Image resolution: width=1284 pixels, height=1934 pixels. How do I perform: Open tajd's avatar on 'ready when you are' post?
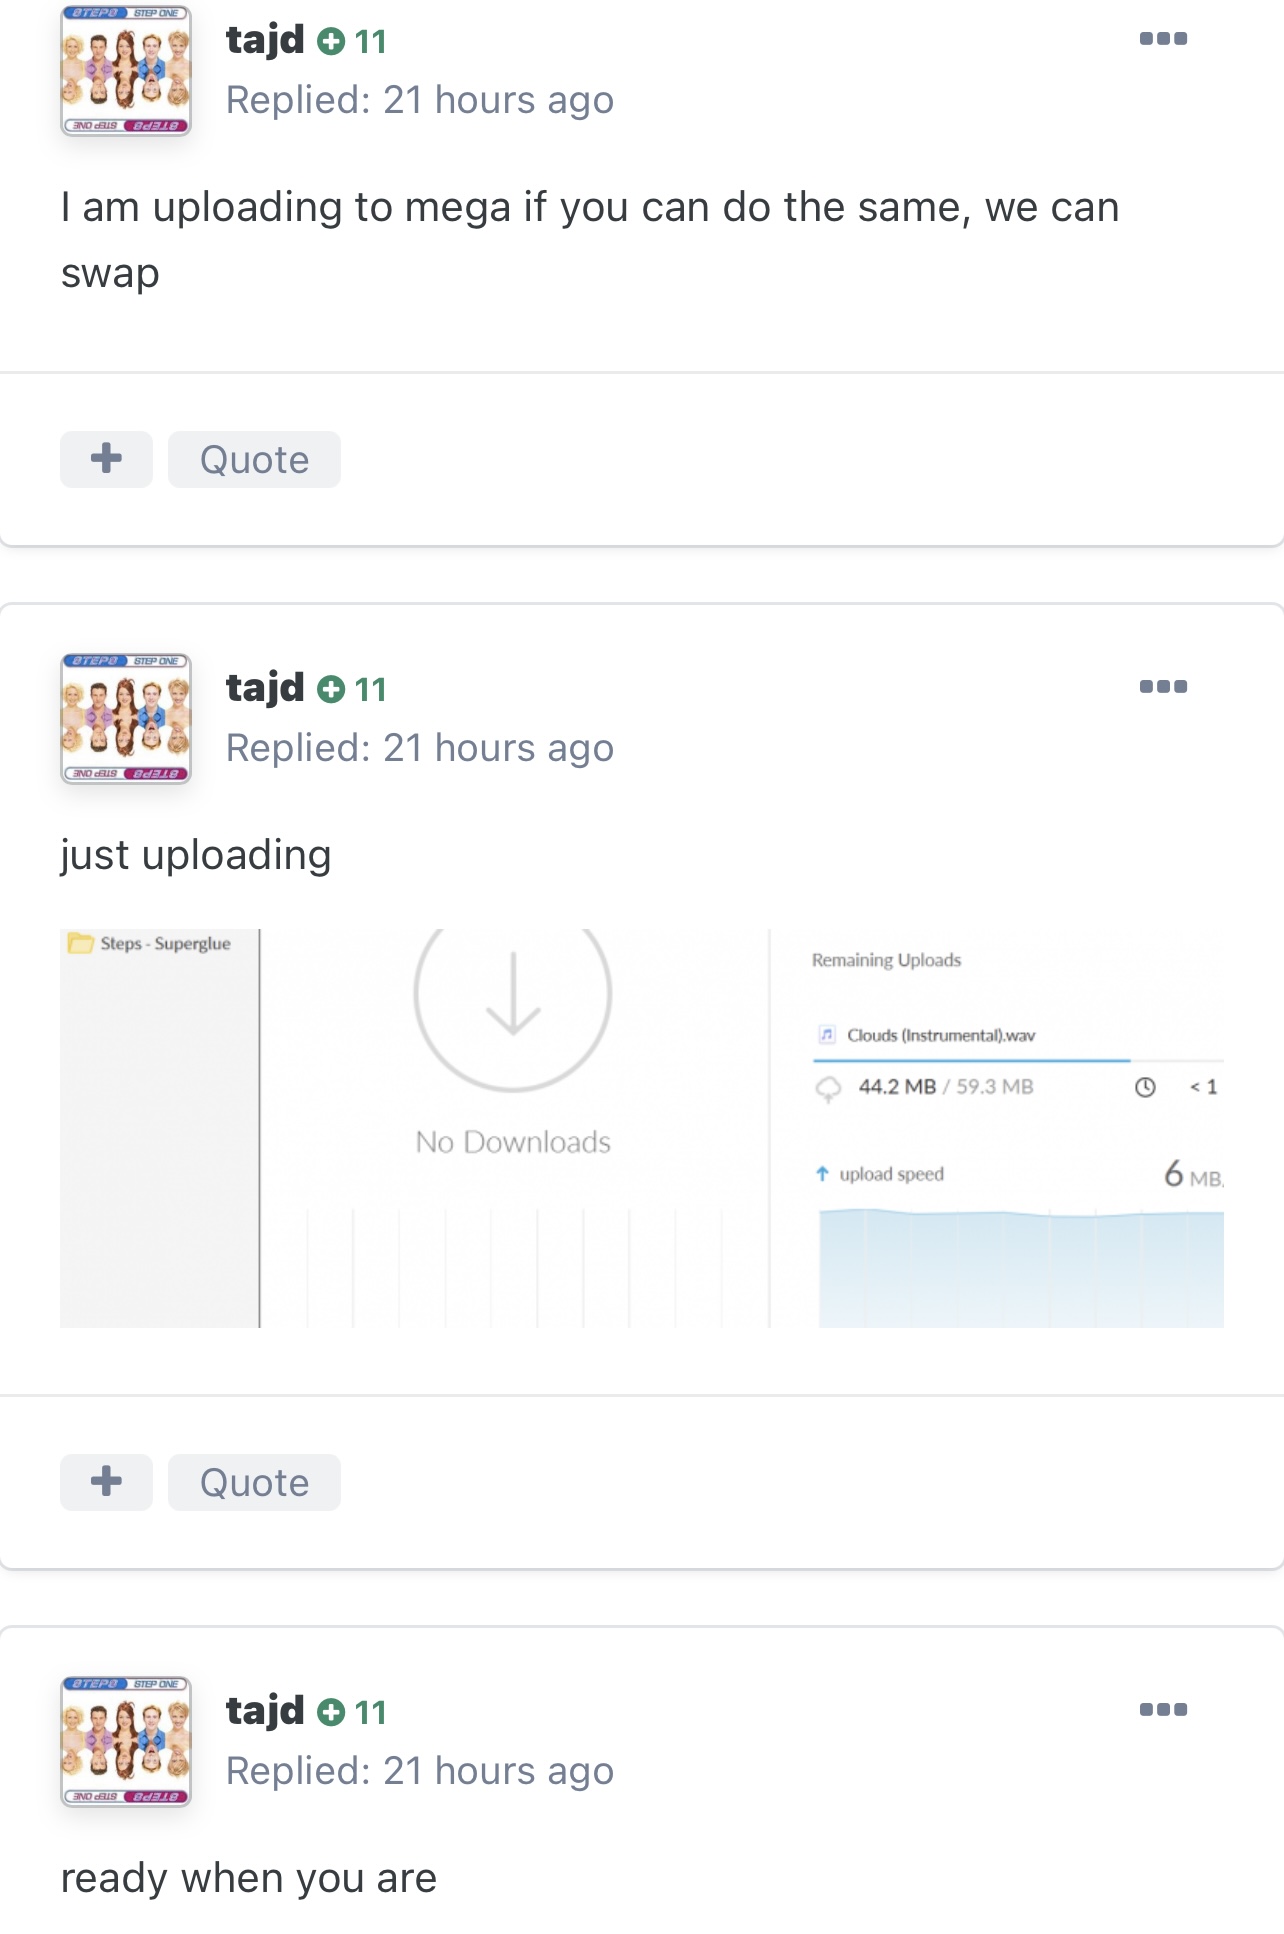(126, 1742)
